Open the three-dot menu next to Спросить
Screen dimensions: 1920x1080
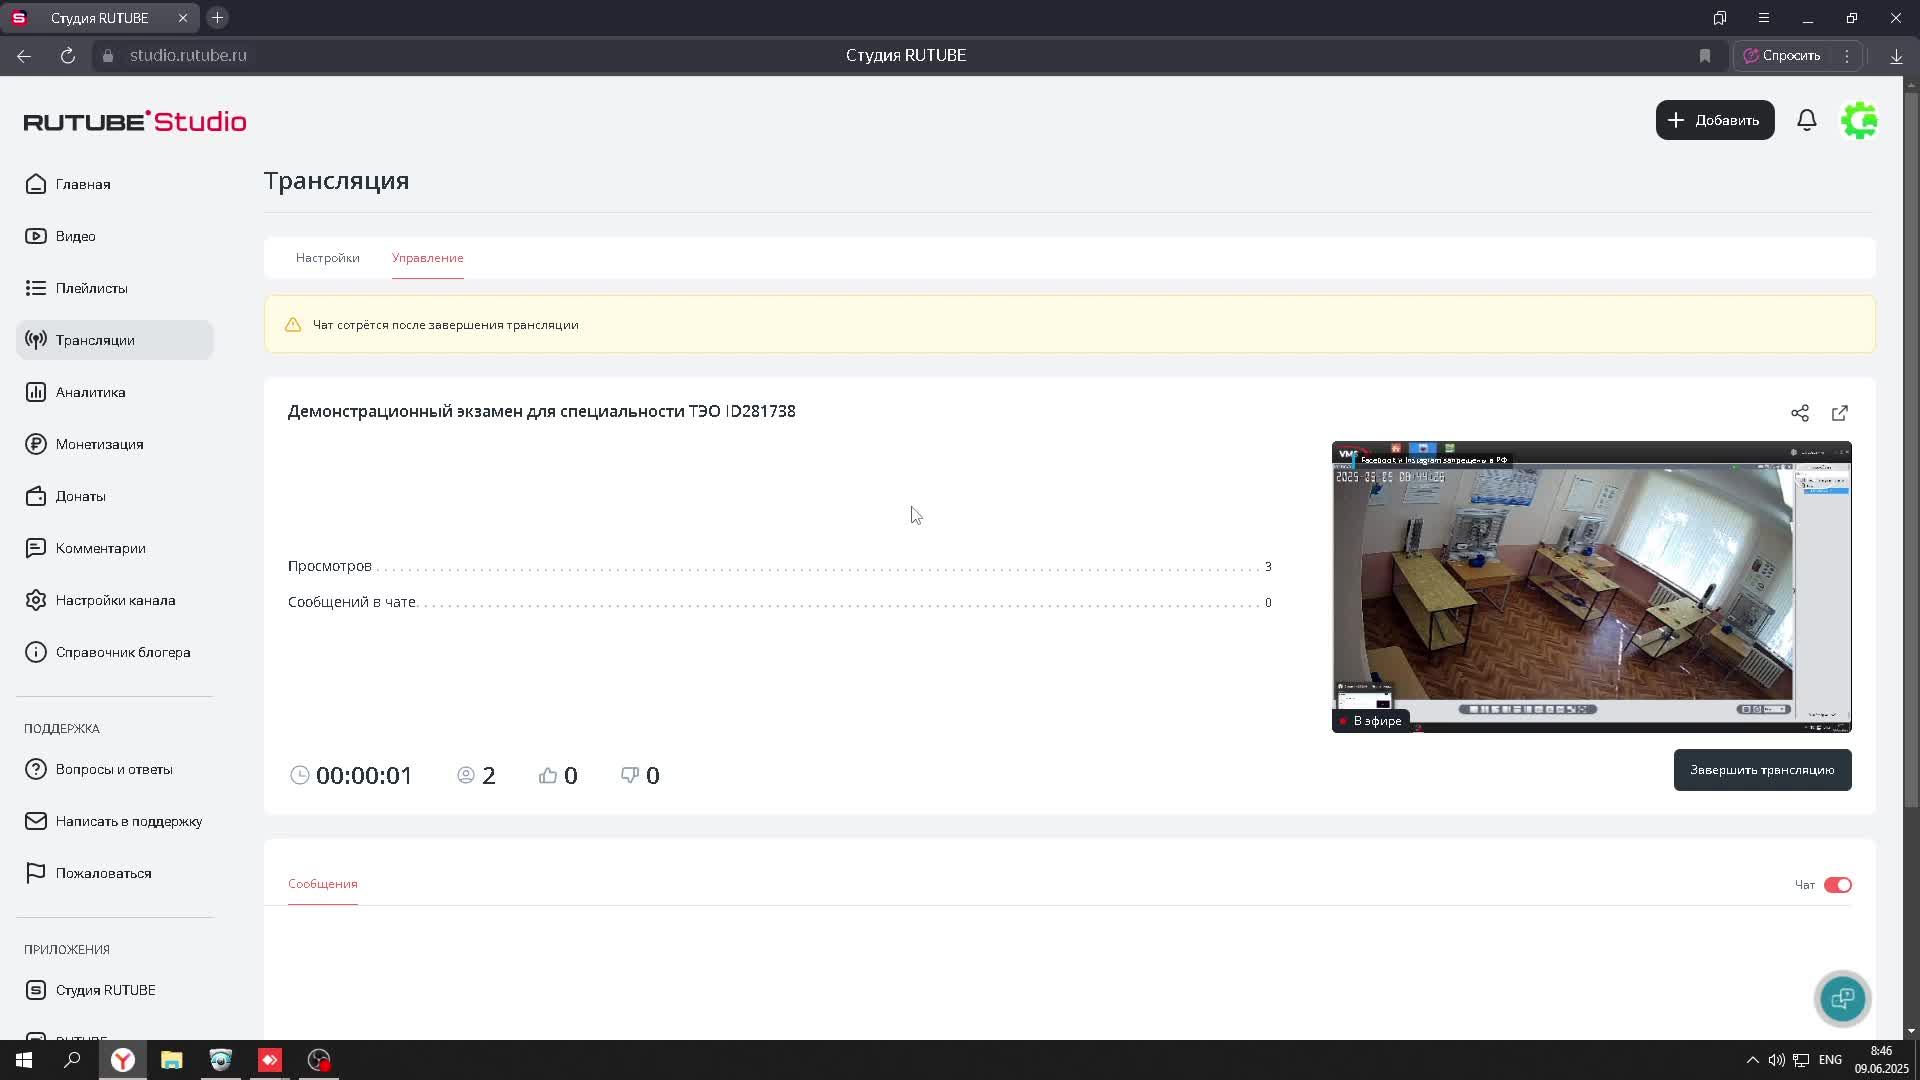point(1847,56)
